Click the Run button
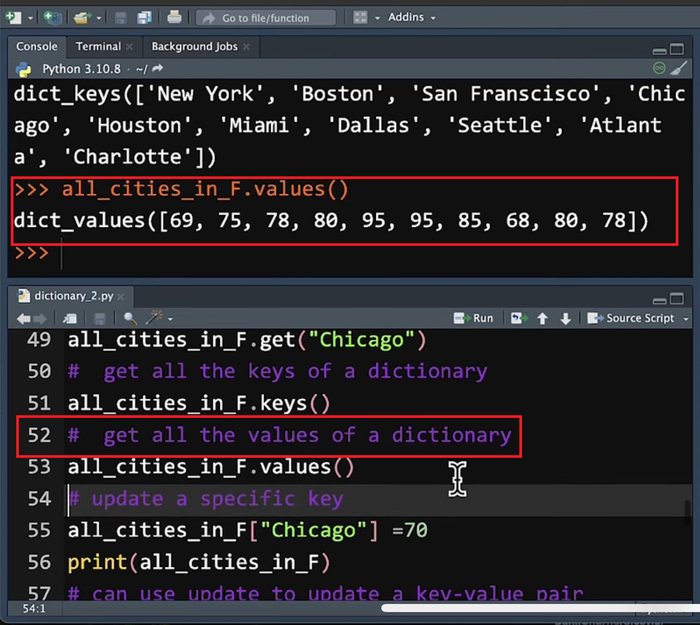The image size is (700, 625). click(x=473, y=318)
